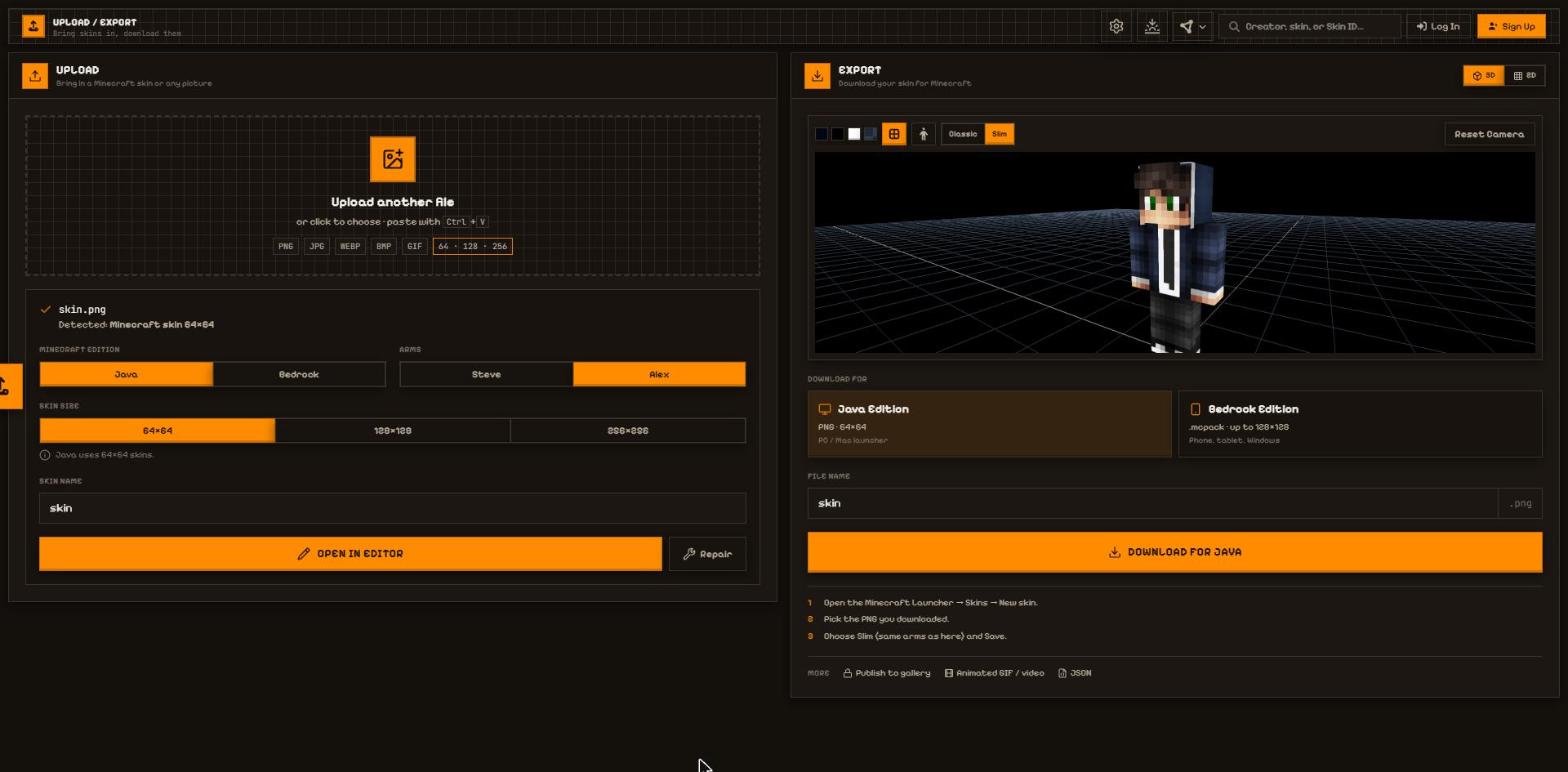Focus the creator or skin search field
The image size is (1568, 772).
tap(1309, 27)
